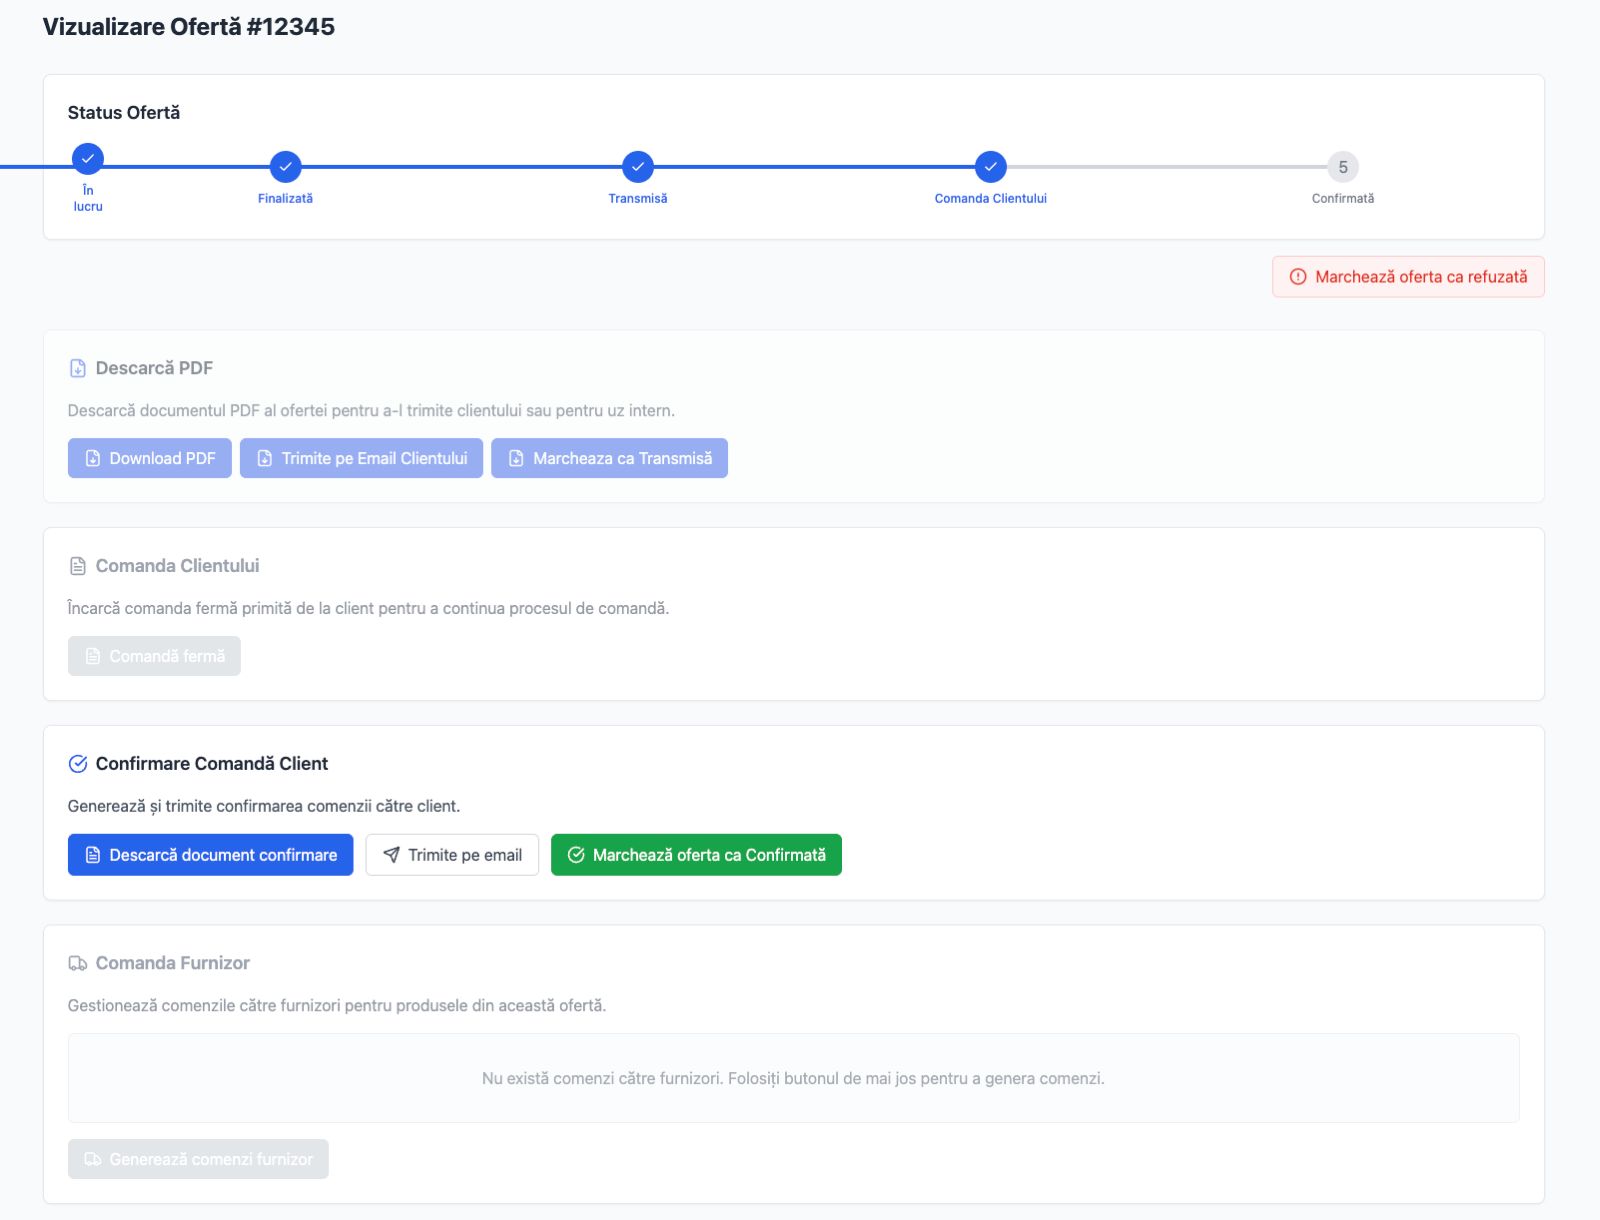Select 'Comanda Clientului' step in progress bar
The image size is (1600, 1220).
click(990, 167)
